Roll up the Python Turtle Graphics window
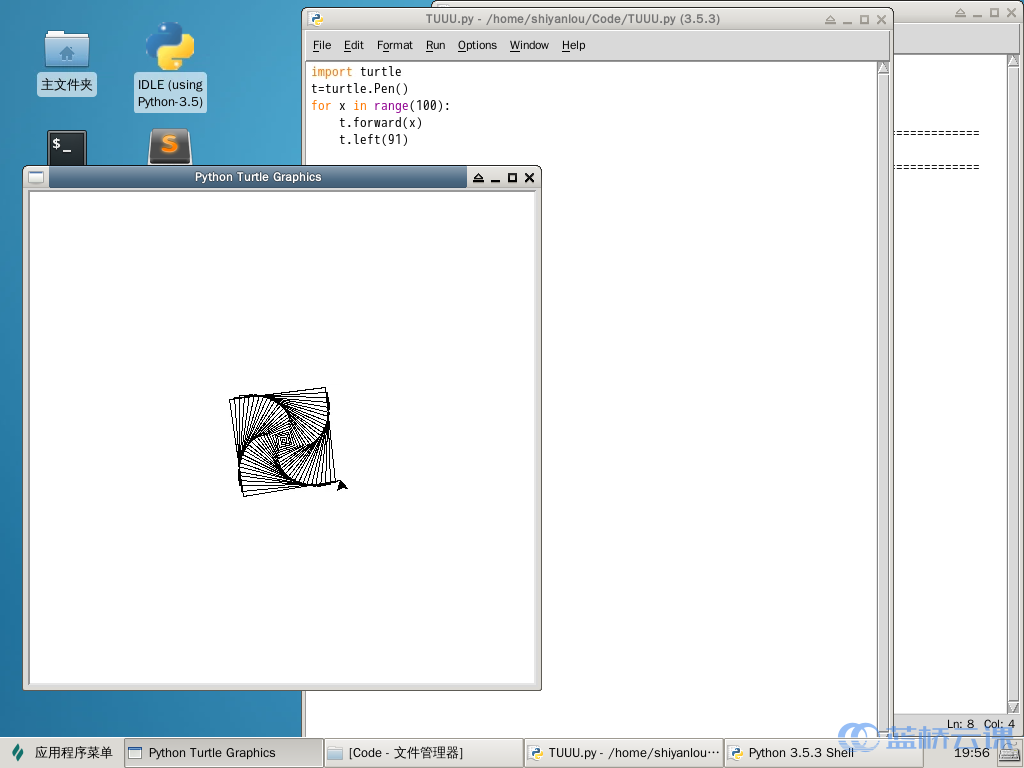1024x768 pixels. (x=478, y=177)
